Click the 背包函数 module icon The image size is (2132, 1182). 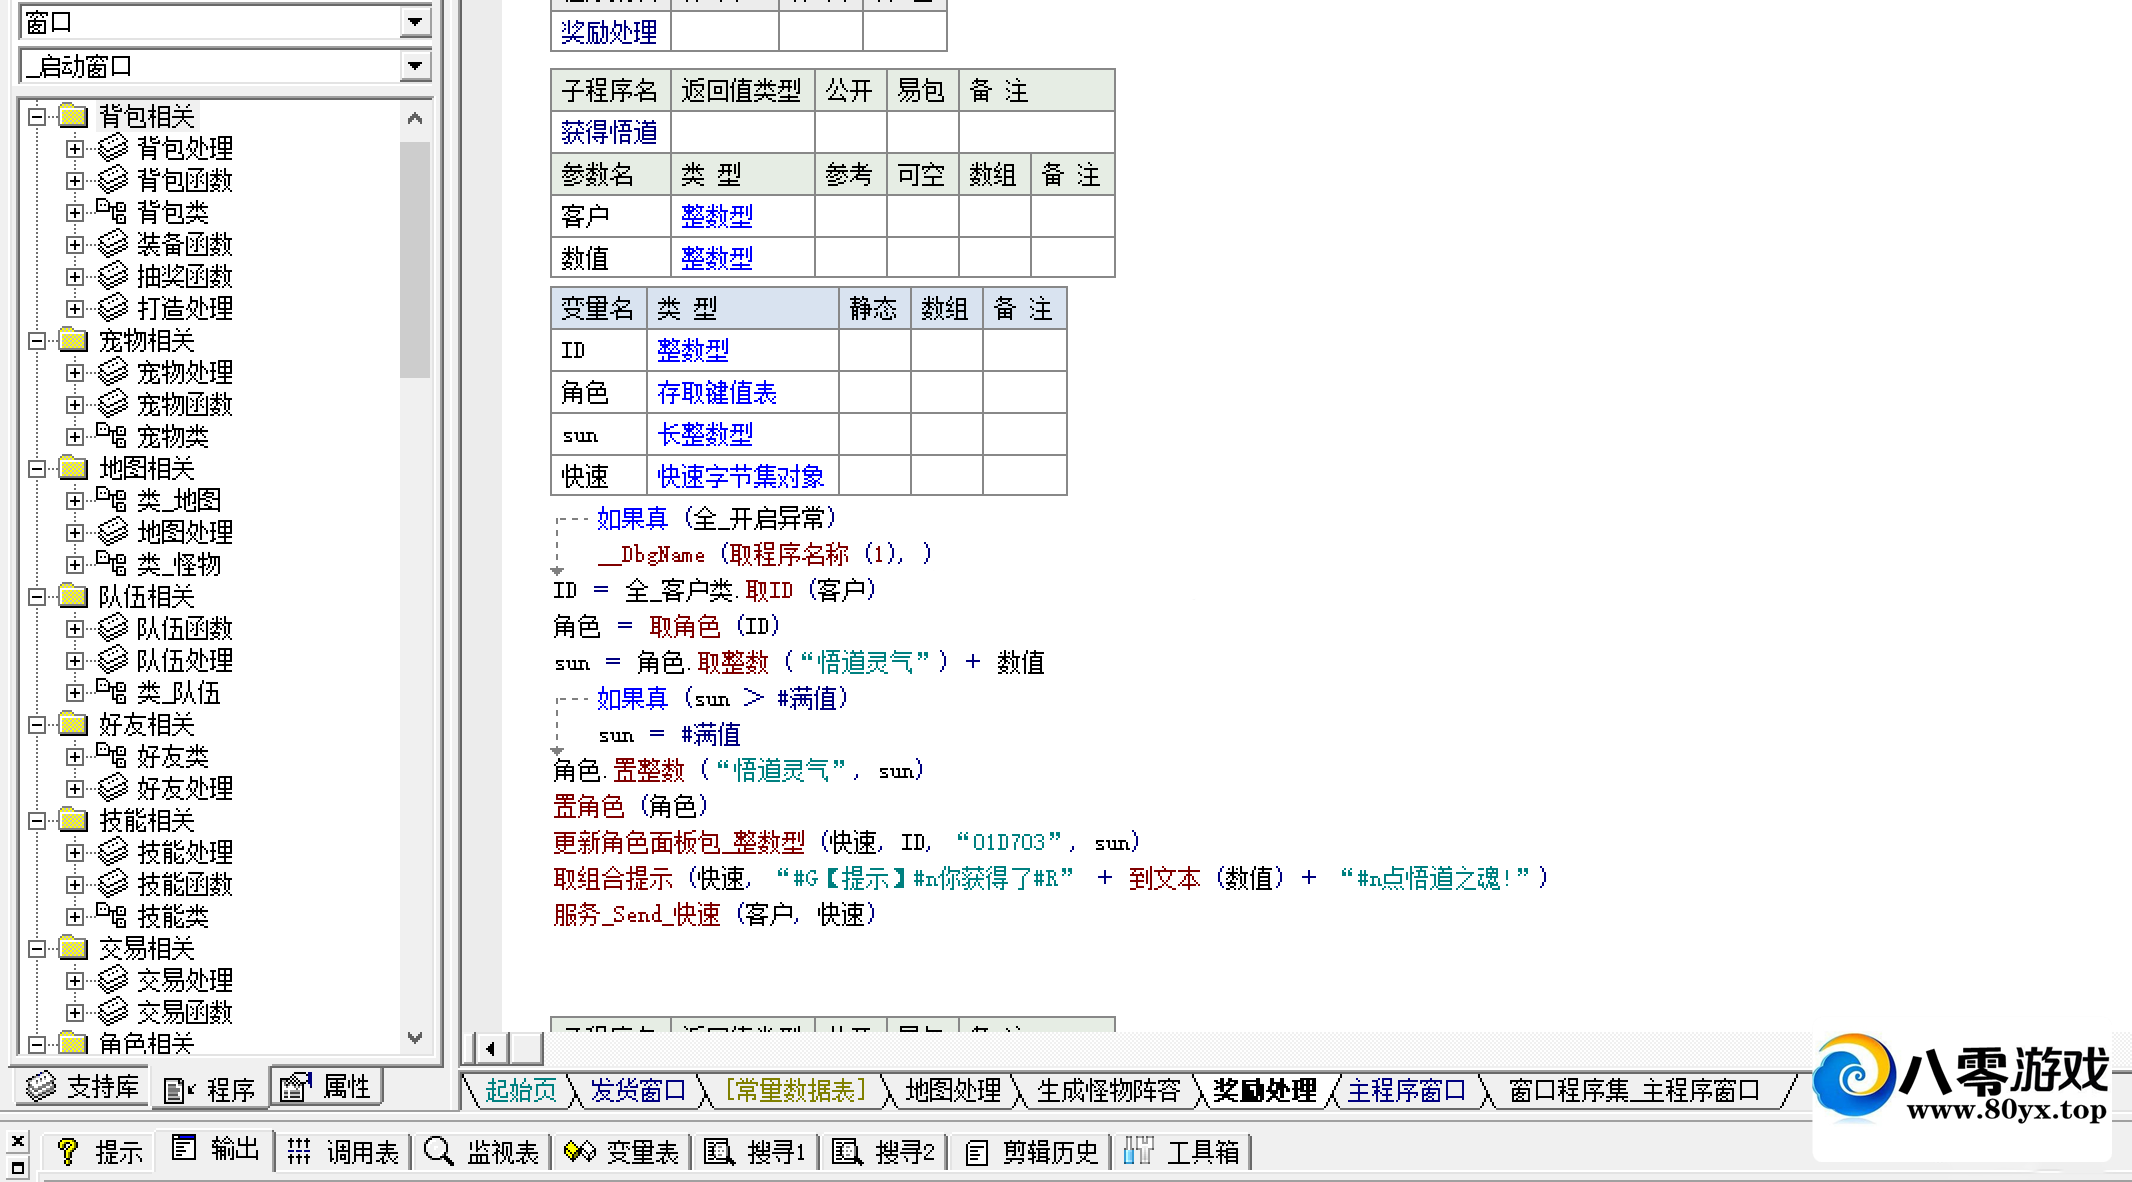pos(113,180)
